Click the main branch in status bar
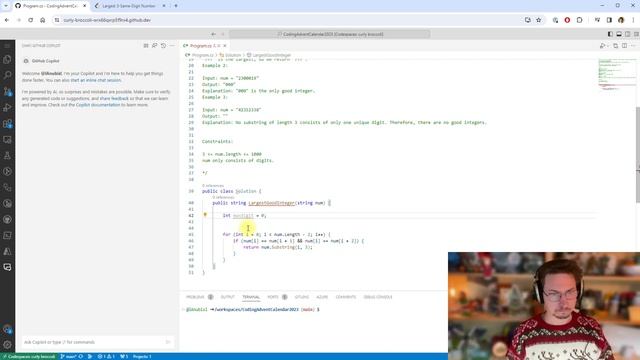Image resolution: width=640 pixels, height=360 pixels. [x=69, y=356]
